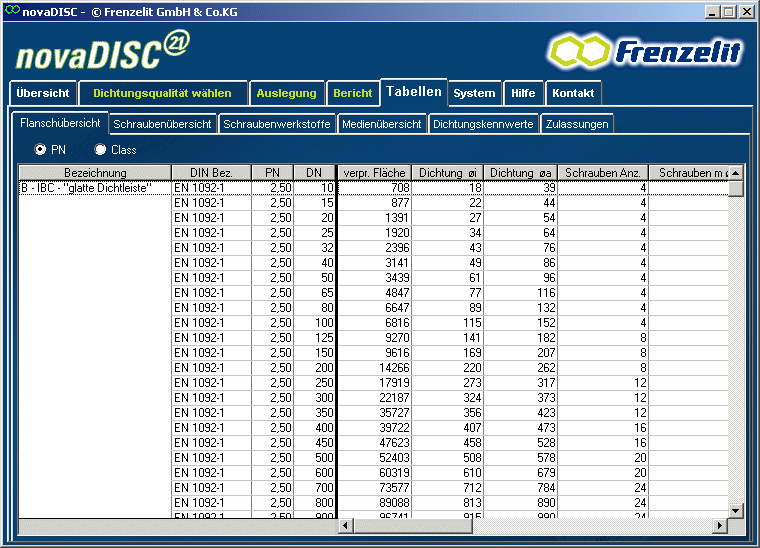Go to the Bericht tab
Screen dimensions: 760x548
pos(352,93)
